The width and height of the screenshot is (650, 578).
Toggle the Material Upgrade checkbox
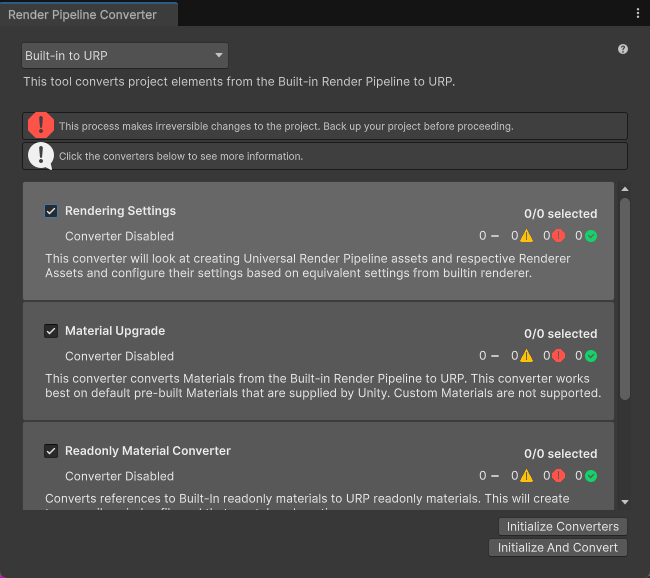pos(51,331)
